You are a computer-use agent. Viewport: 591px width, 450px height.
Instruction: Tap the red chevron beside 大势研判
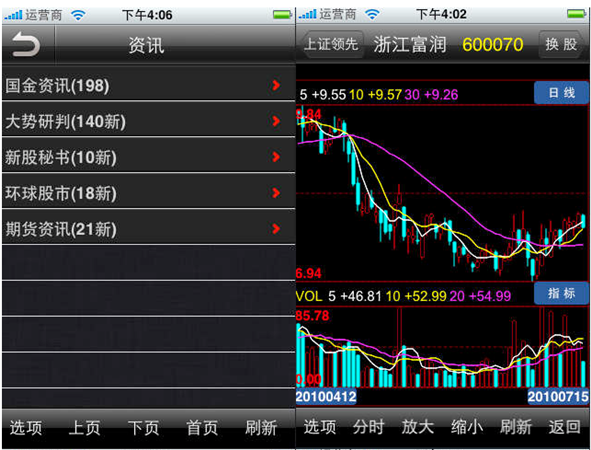tap(276, 121)
